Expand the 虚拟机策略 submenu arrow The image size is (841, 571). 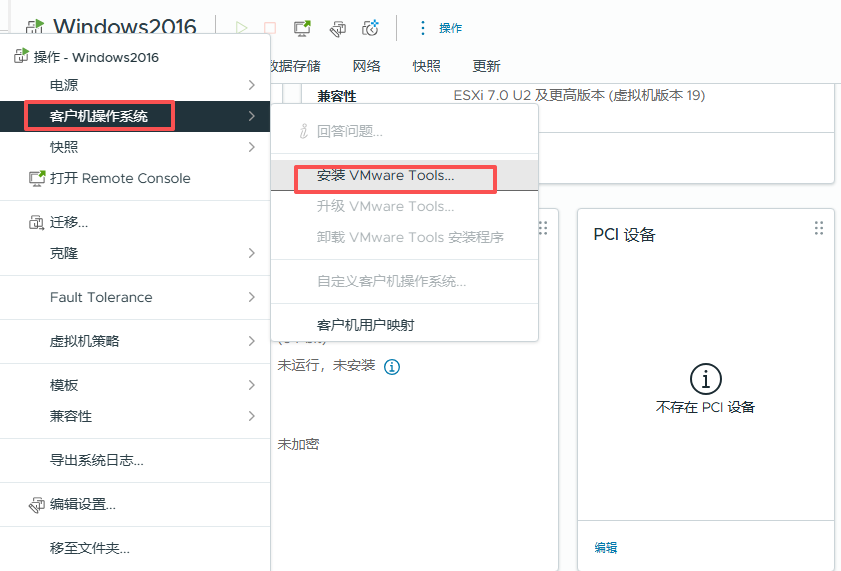tap(252, 341)
